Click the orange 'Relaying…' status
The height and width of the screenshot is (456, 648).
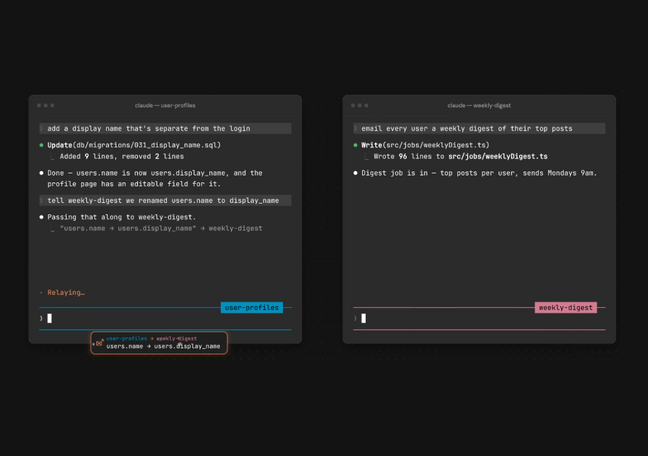pos(66,293)
